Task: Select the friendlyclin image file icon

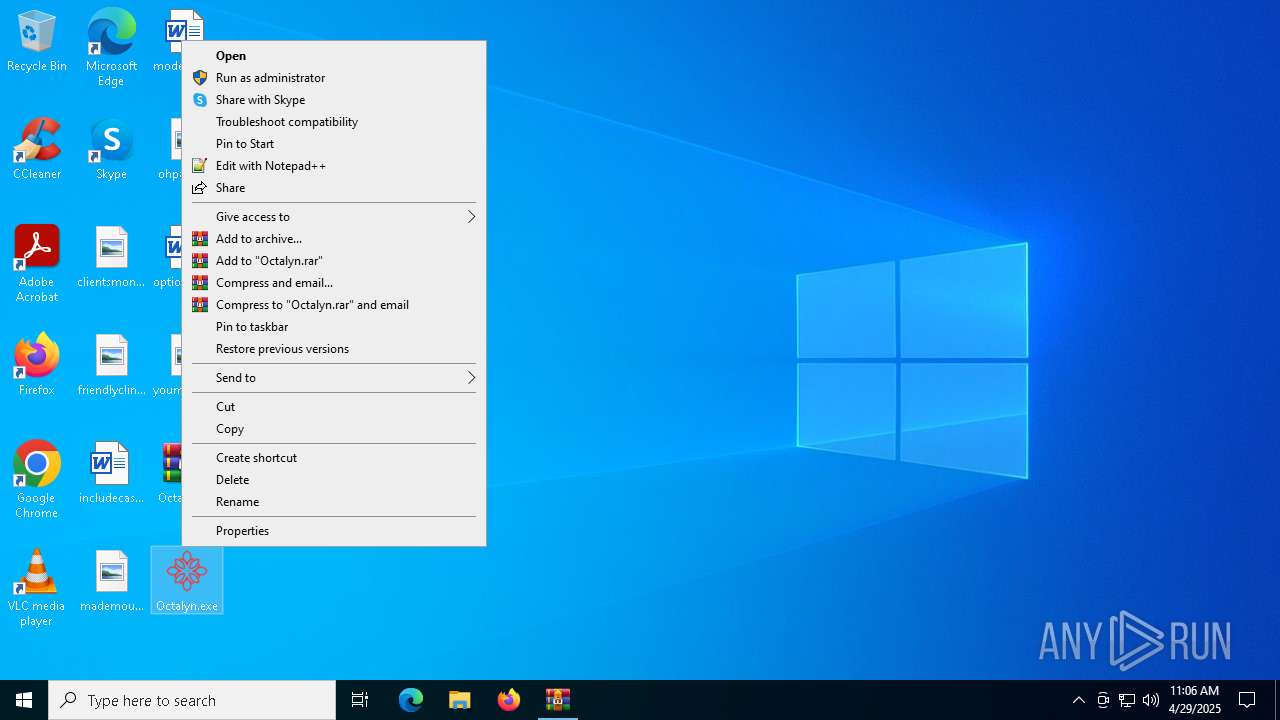Action: [111, 365]
